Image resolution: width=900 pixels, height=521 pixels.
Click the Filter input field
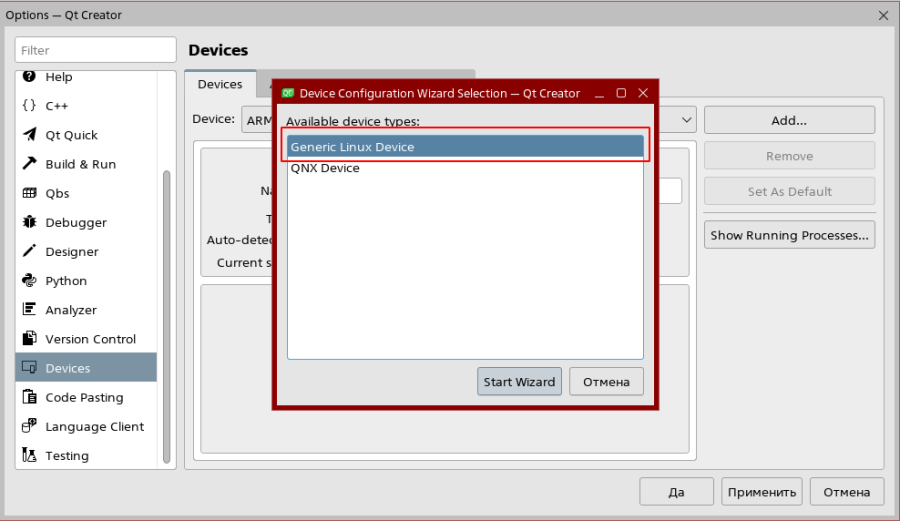pos(96,50)
